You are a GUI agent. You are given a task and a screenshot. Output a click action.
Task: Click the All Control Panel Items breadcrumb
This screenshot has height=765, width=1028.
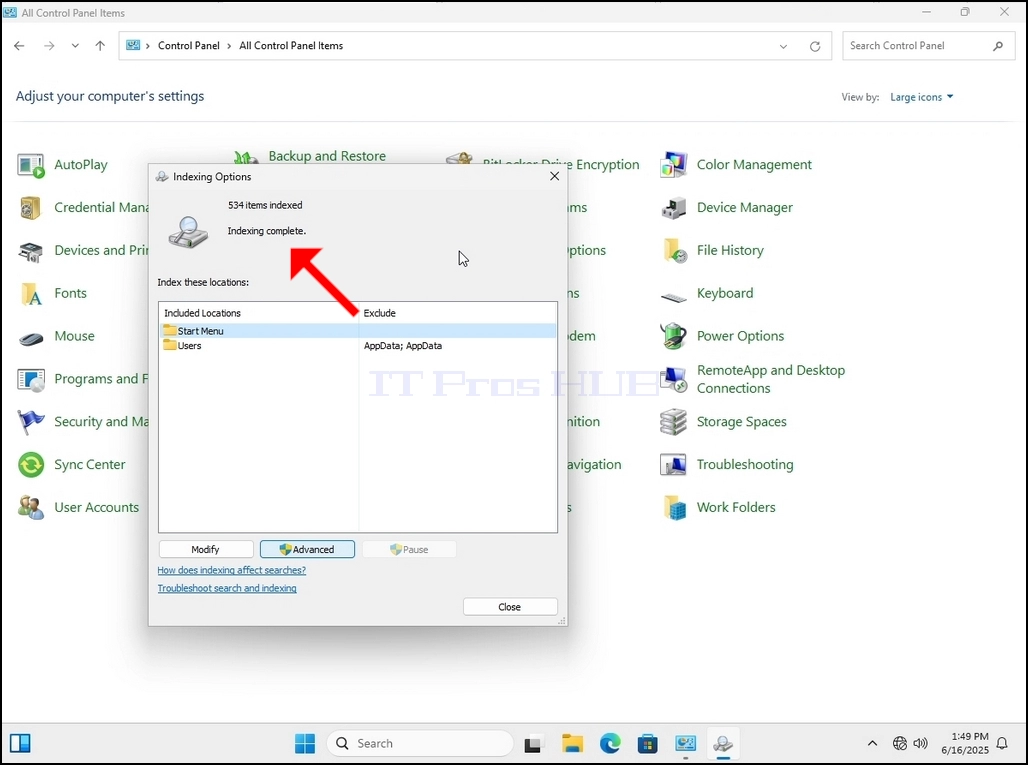tap(291, 46)
